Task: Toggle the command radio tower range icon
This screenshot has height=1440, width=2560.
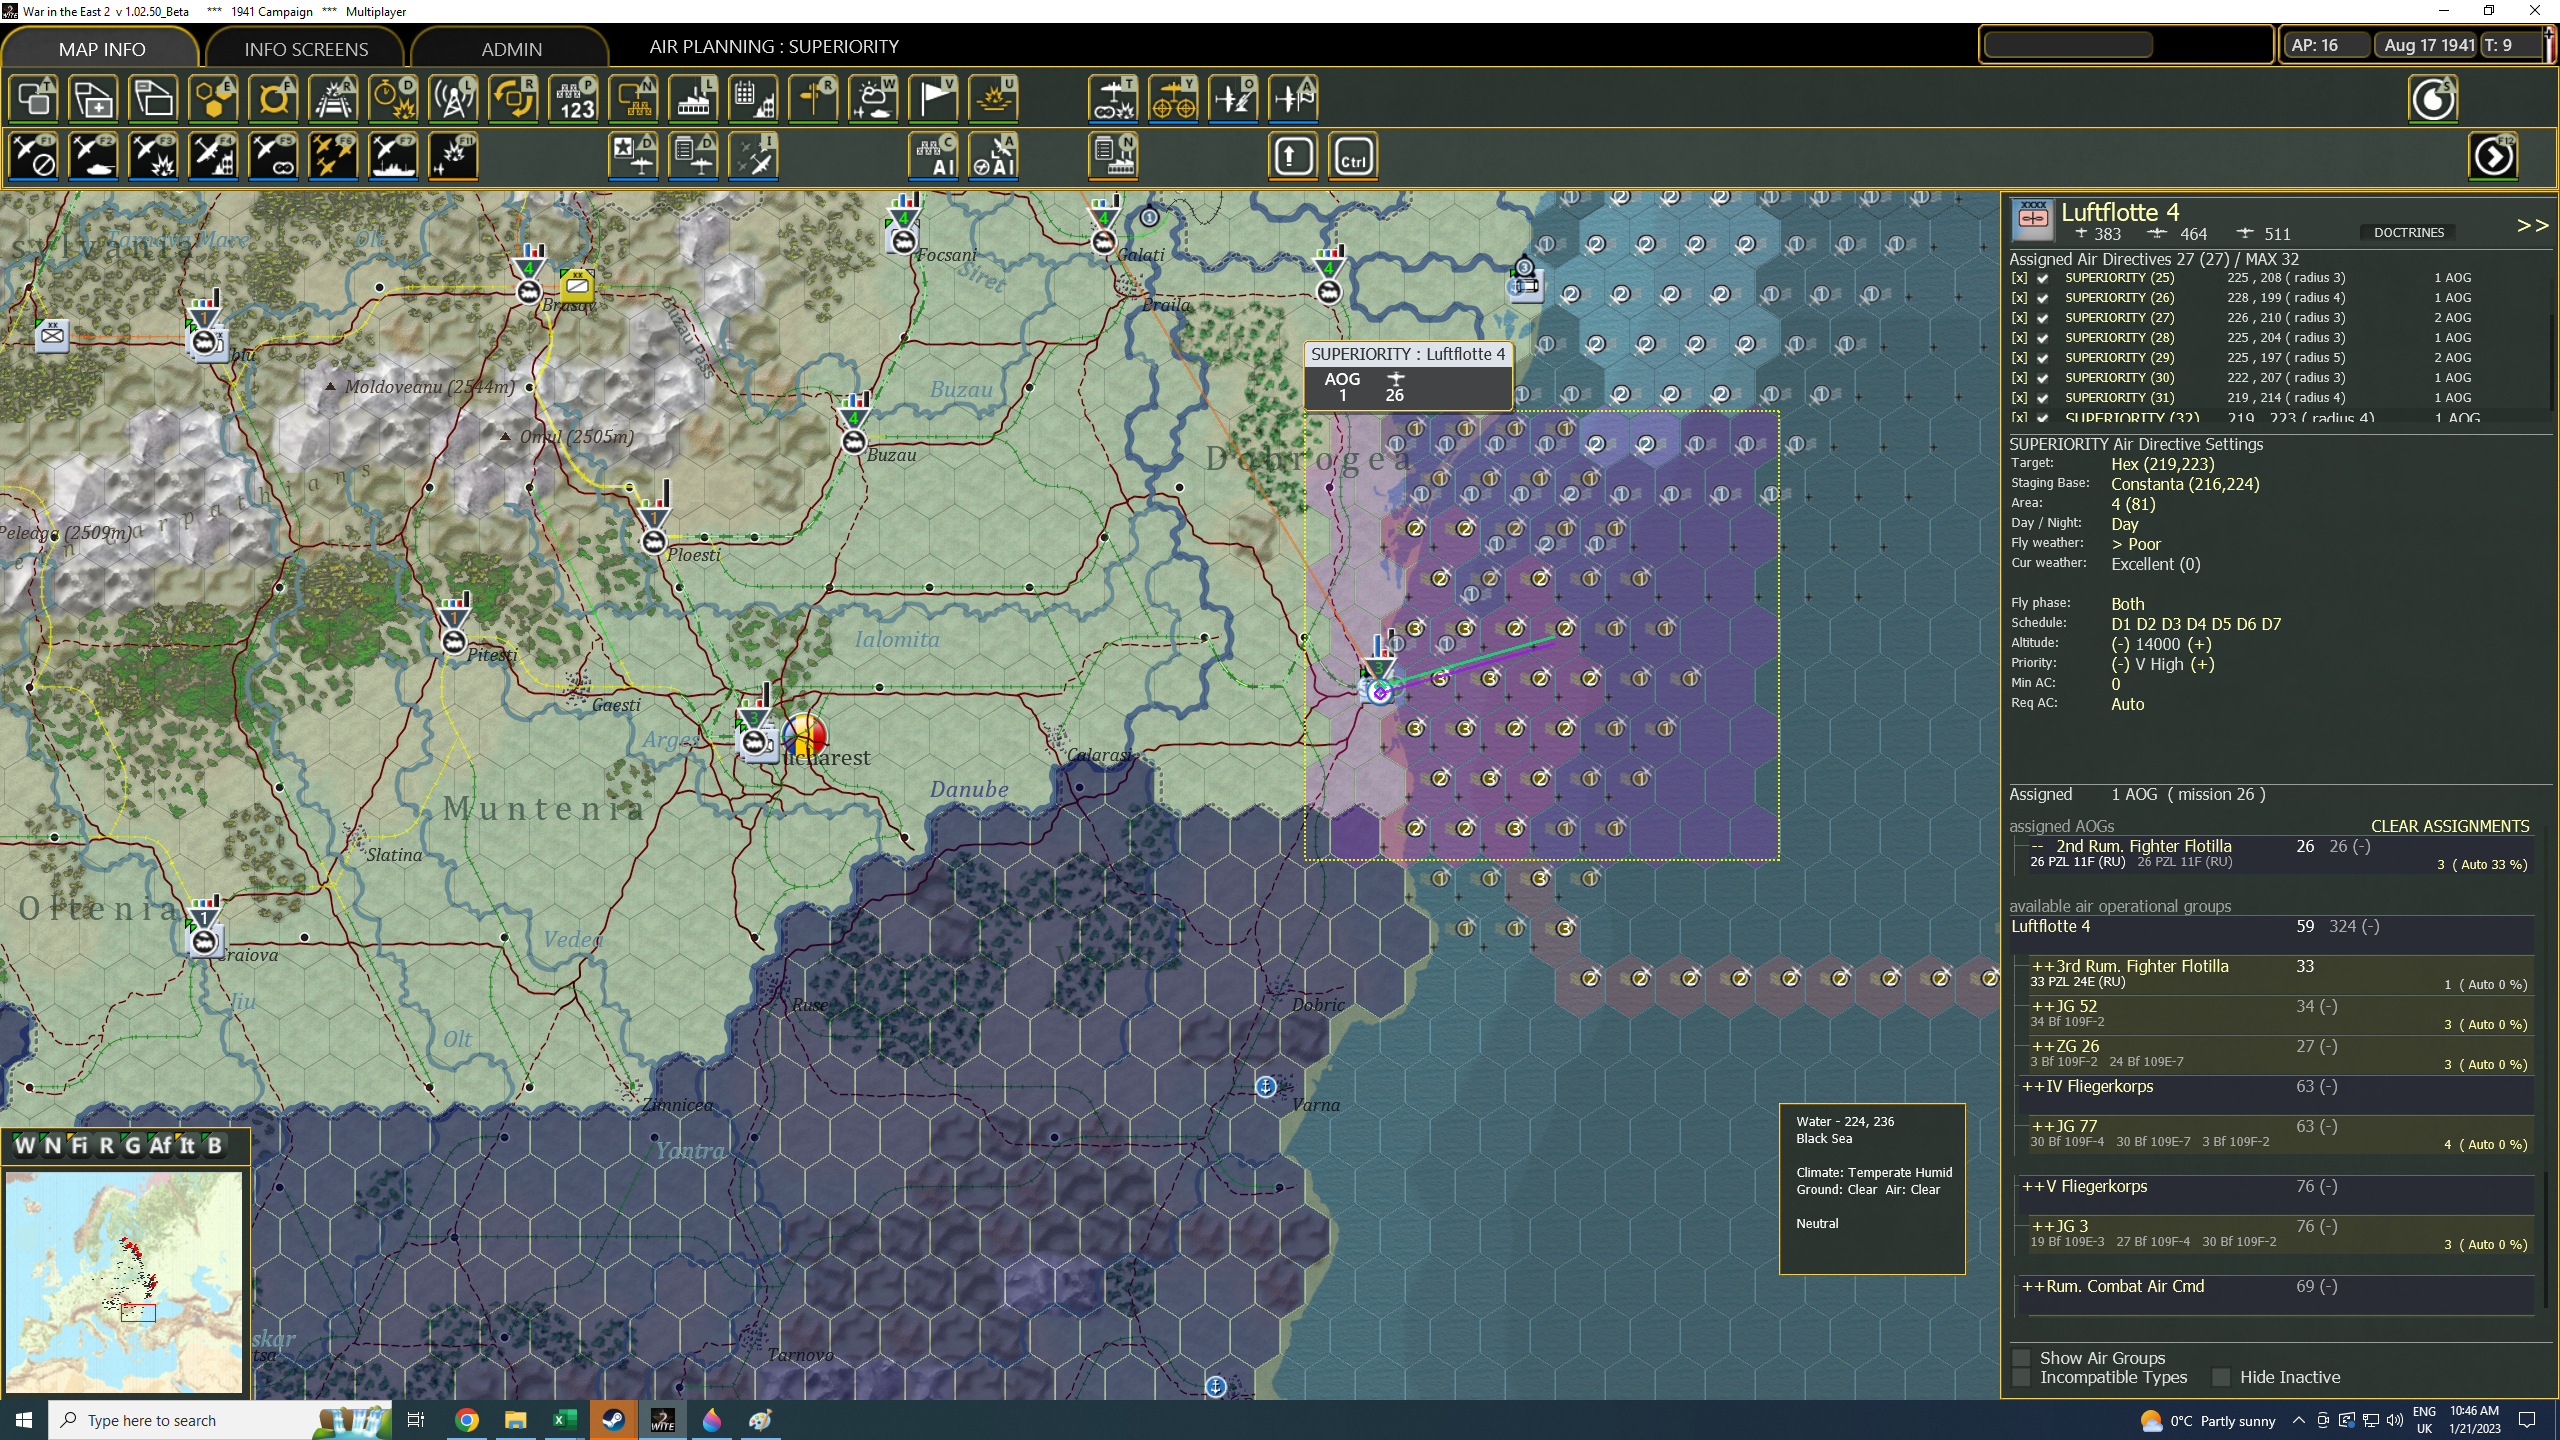Action: click(x=453, y=99)
